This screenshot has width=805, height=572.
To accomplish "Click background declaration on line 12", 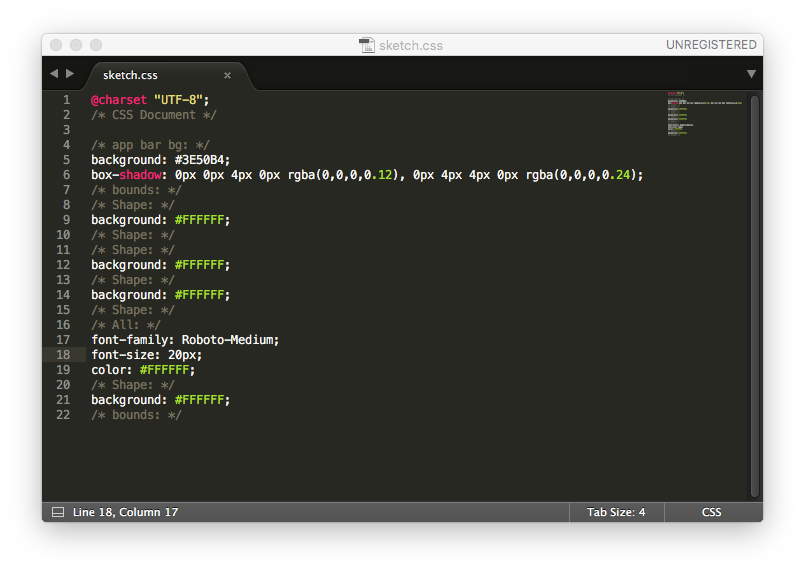I will click(x=161, y=264).
